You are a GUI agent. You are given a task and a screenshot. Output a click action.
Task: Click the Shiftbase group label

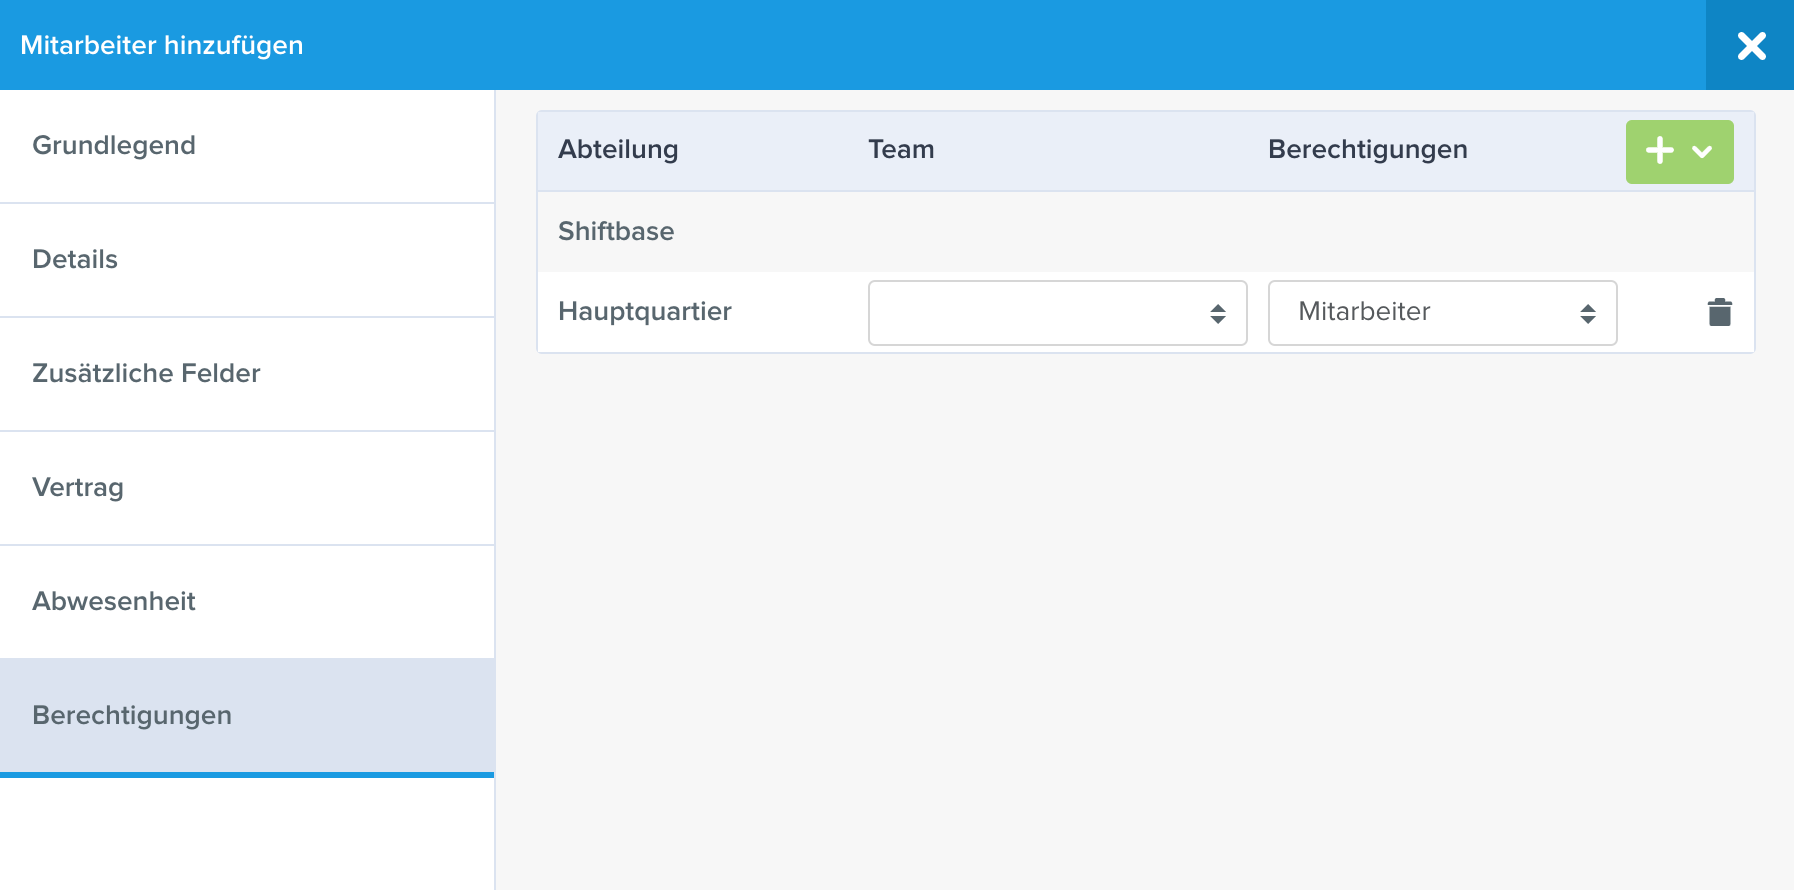click(616, 231)
